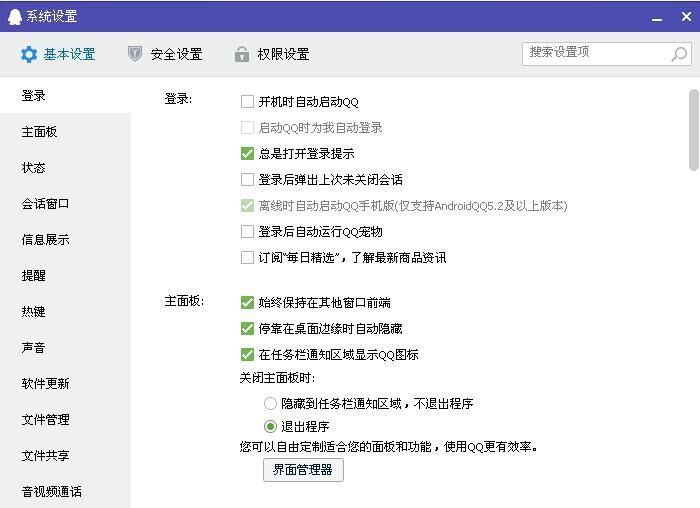Switch to the 权限设置 tab

(272, 54)
